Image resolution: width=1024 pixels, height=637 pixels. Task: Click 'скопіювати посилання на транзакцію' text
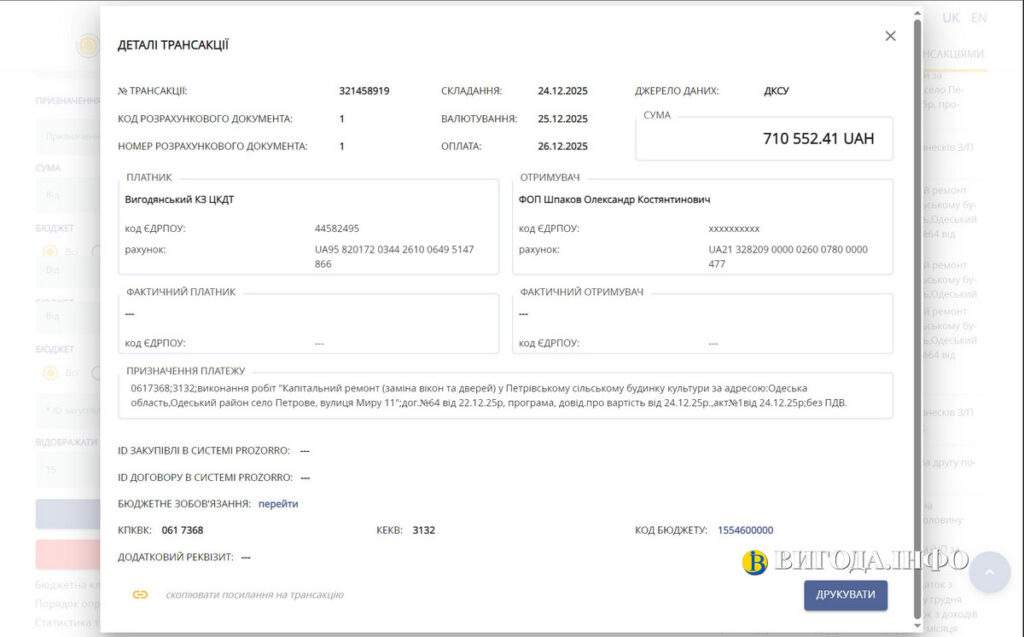[x=254, y=595]
